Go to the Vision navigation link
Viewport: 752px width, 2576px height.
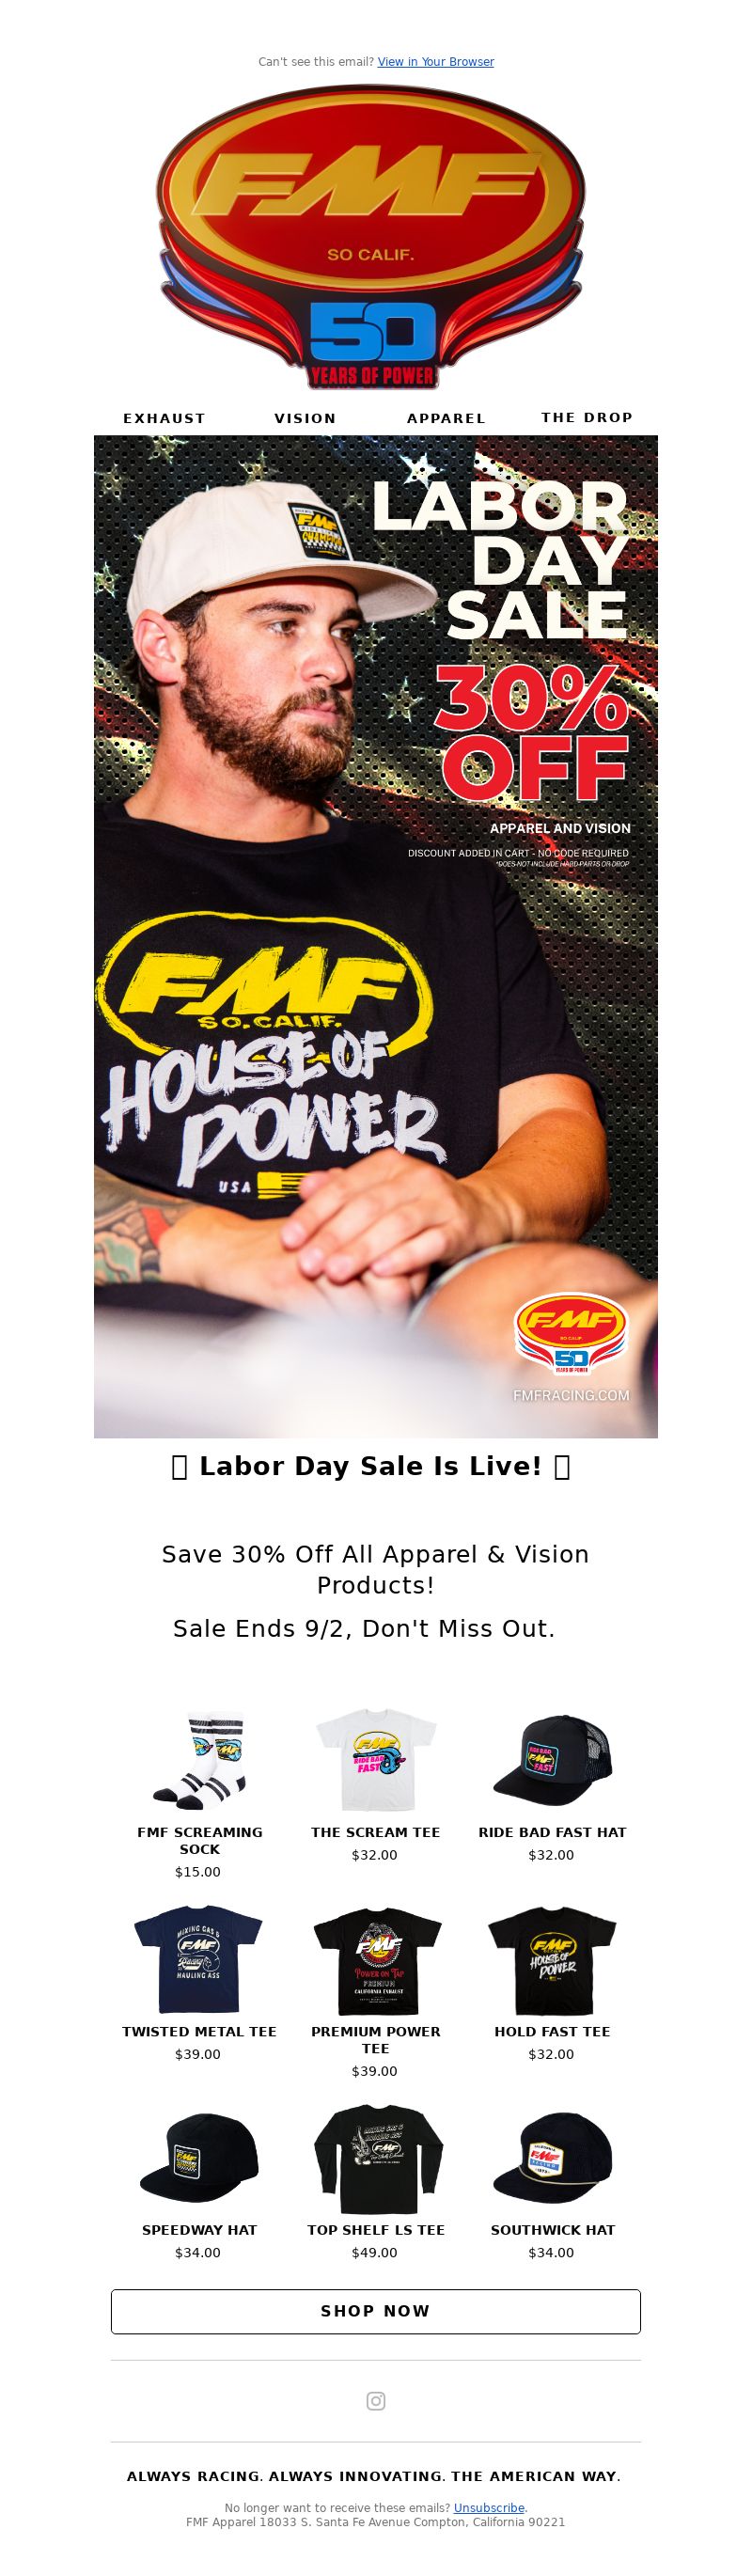305,418
